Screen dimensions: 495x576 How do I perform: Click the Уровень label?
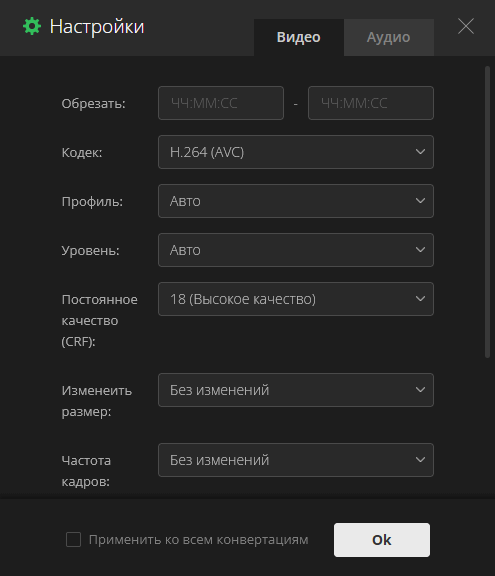90,251
